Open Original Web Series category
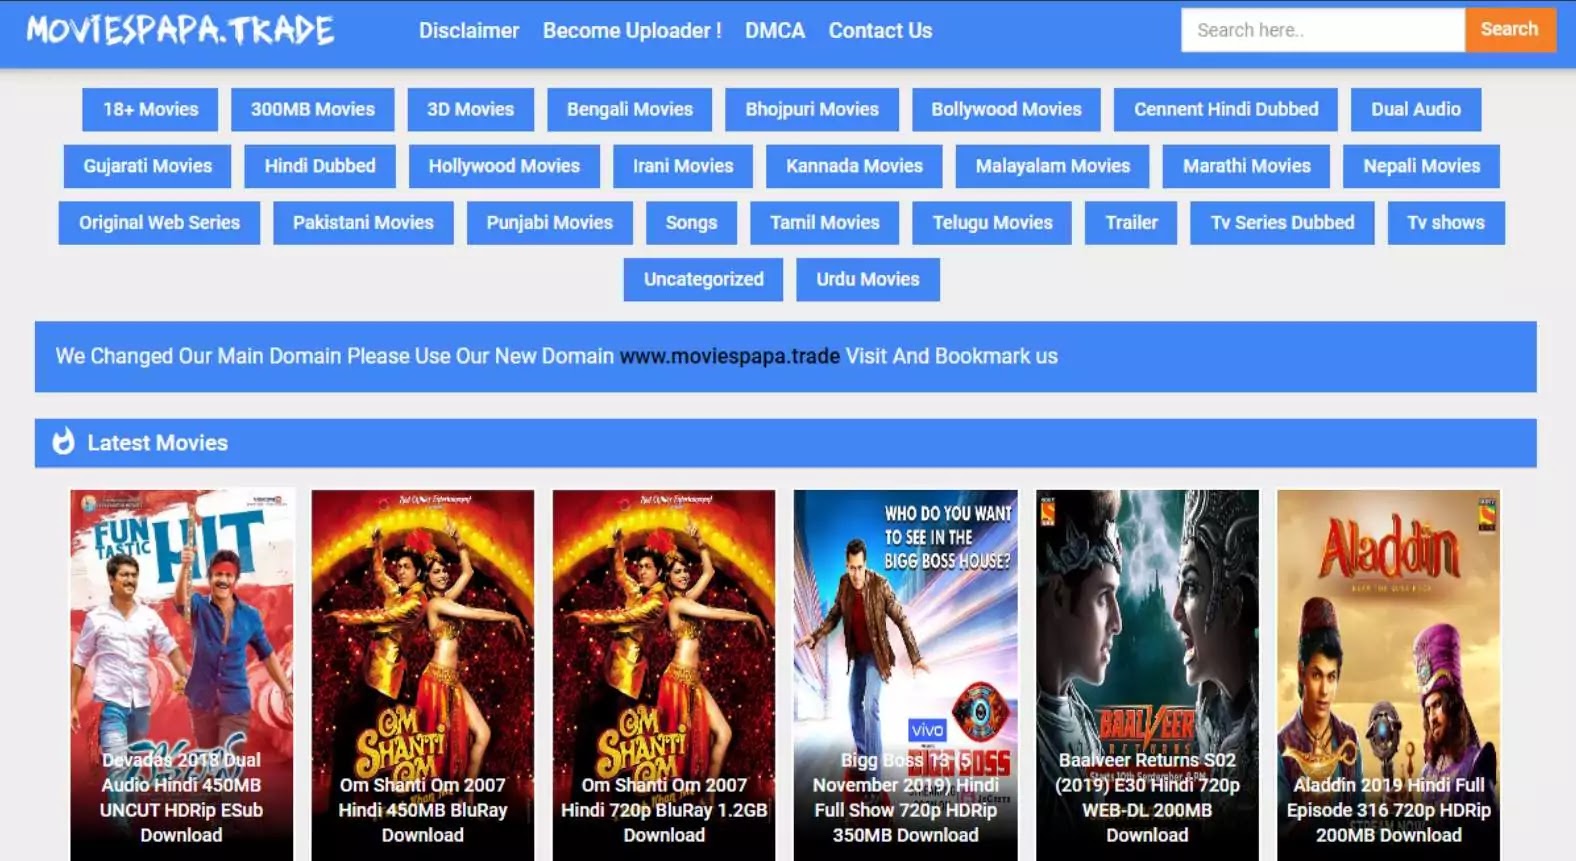The height and width of the screenshot is (861, 1576). (159, 223)
